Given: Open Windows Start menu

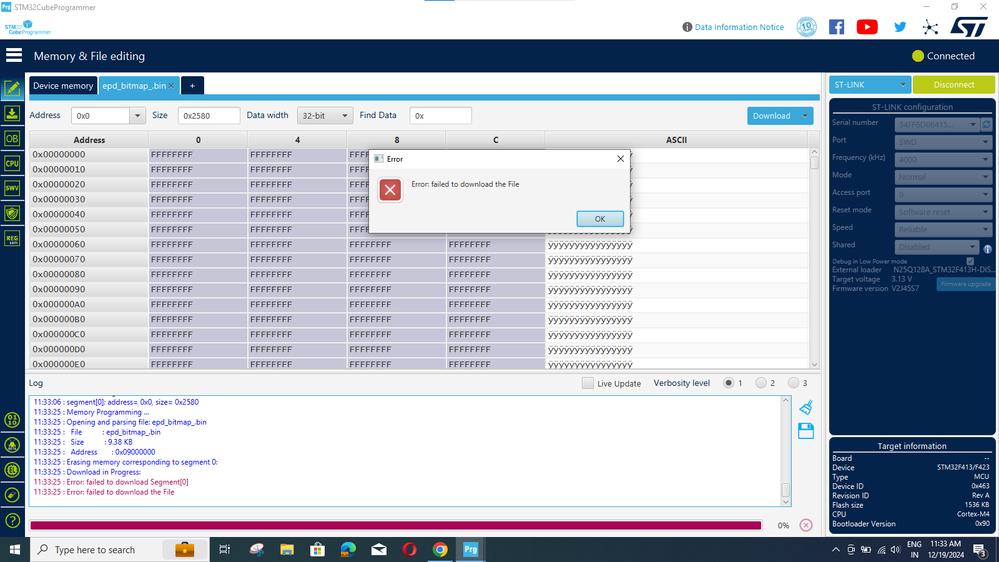Looking at the screenshot, I should (15, 549).
